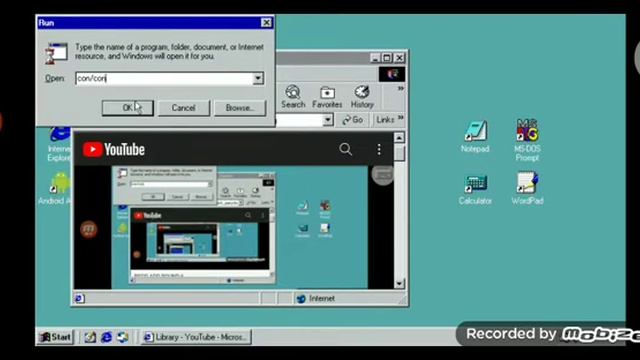Open the YouTube three-dot menu

pos(379,149)
